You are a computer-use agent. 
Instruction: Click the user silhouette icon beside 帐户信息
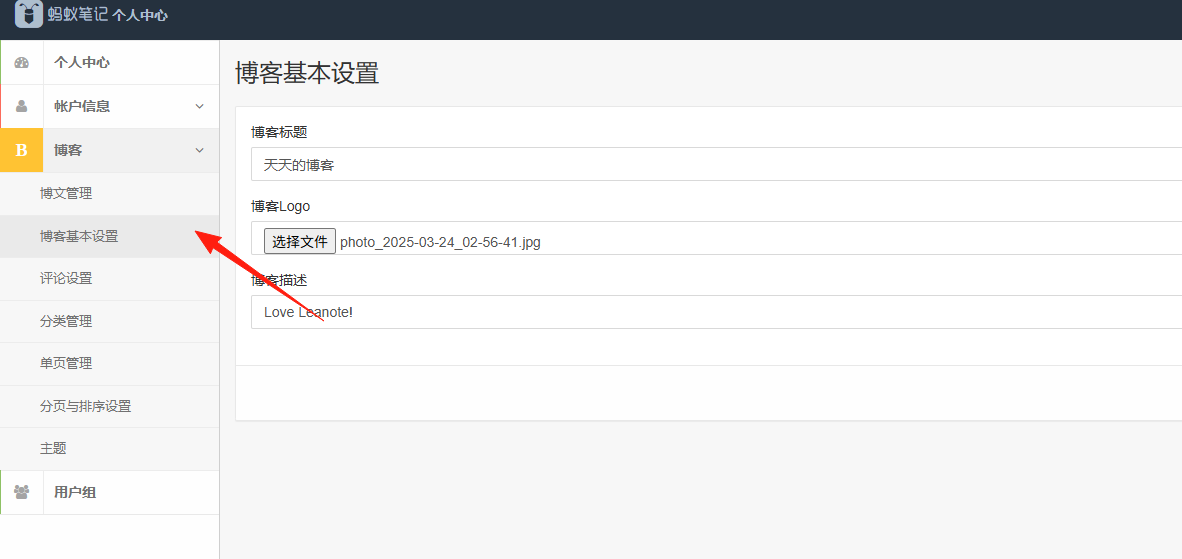click(21, 106)
